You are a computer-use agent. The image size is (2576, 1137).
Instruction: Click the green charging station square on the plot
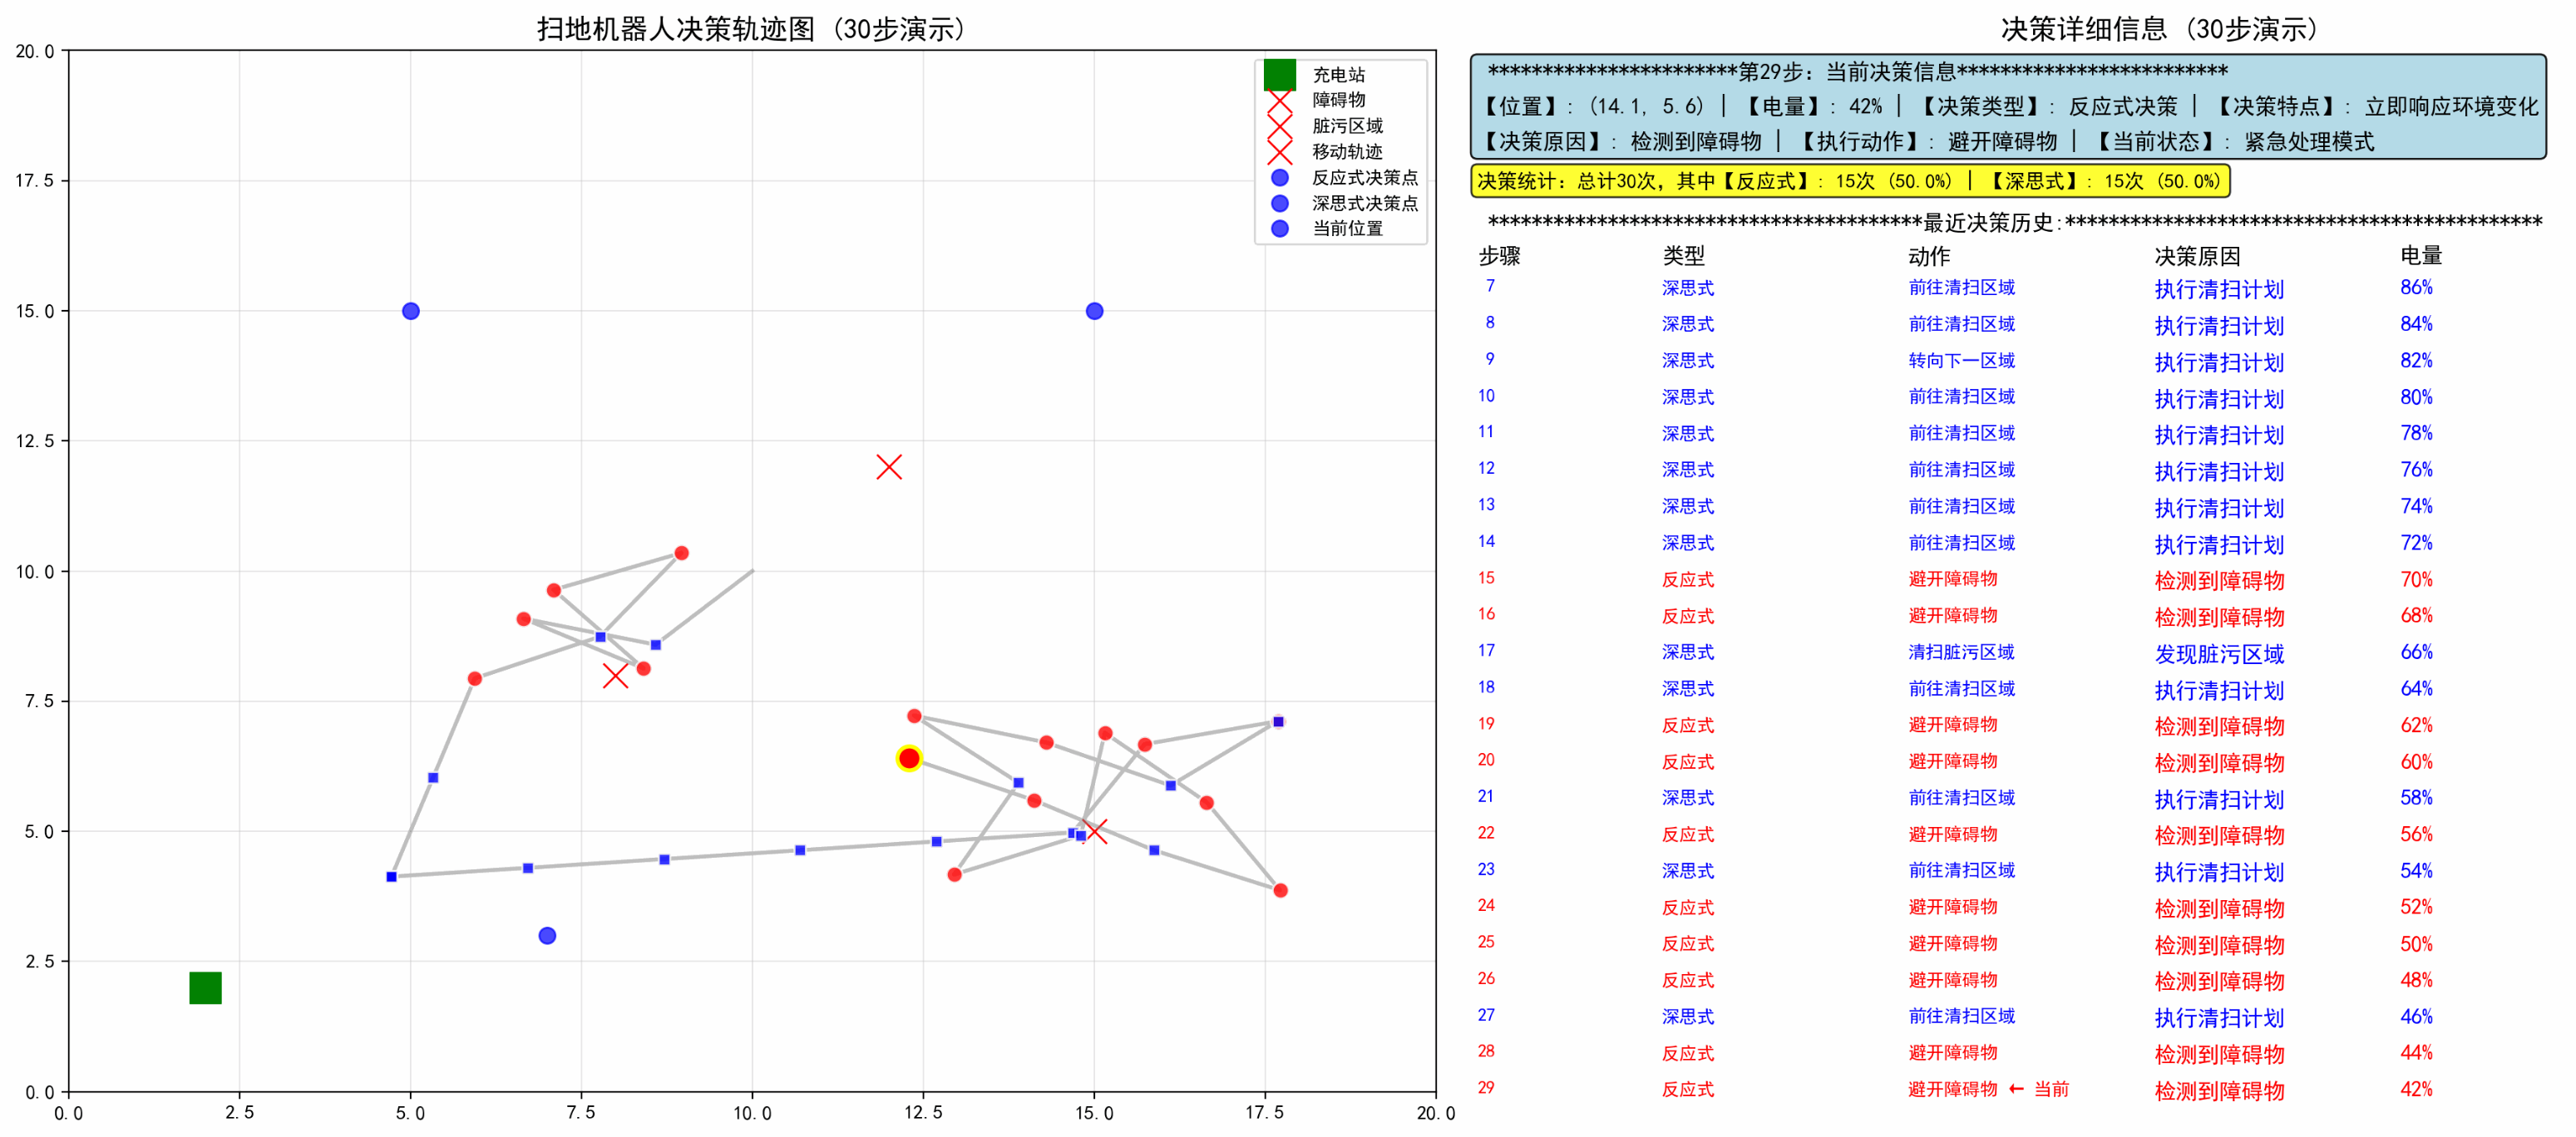pos(205,987)
